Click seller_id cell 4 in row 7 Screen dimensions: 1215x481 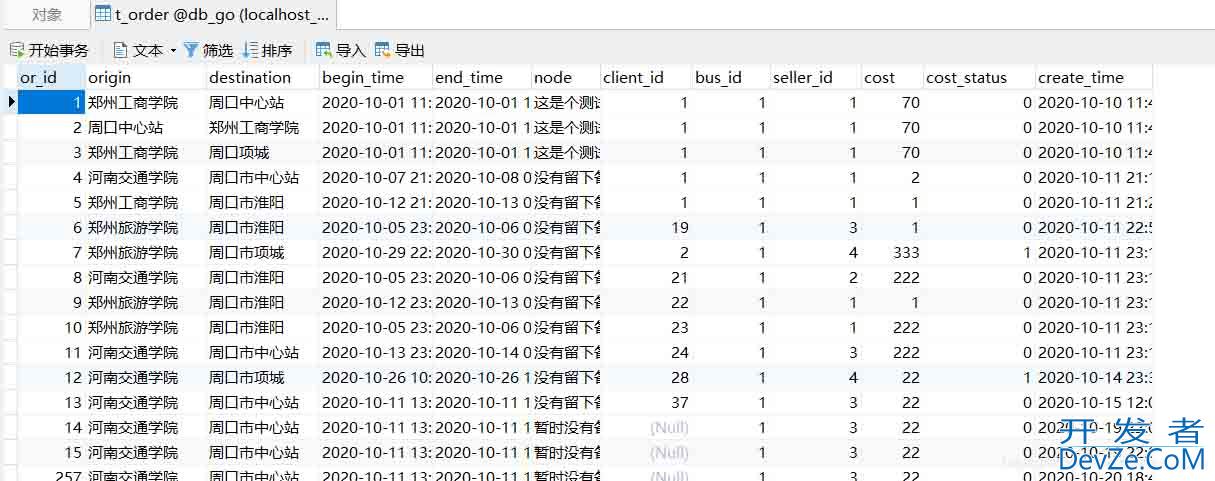pyautogui.click(x=816, y=252)
